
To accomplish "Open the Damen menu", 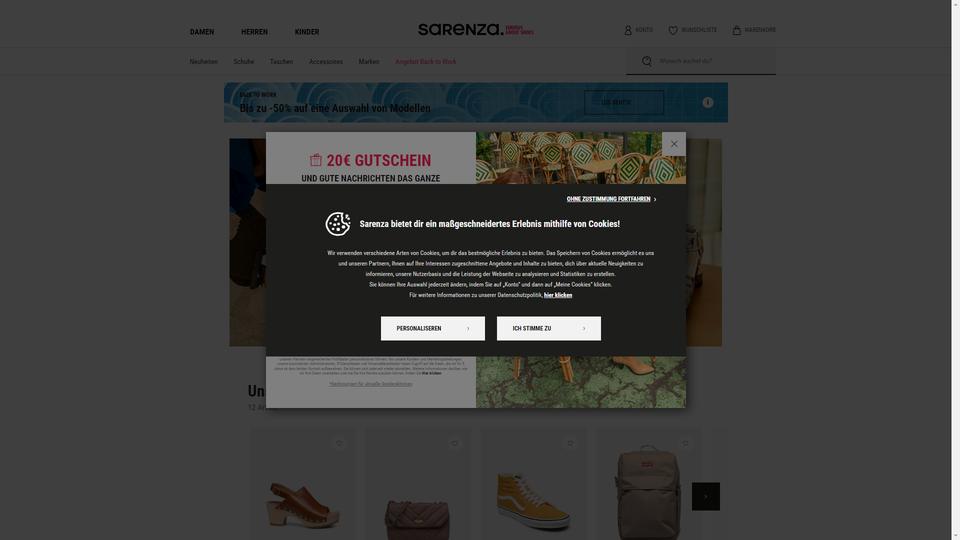I will pyautogui.click(x=202, y=32).
